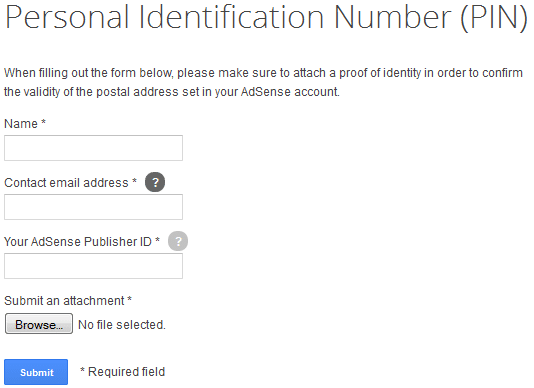Click the 'Submit an attachment' label
534x388 pixels.
64,301
